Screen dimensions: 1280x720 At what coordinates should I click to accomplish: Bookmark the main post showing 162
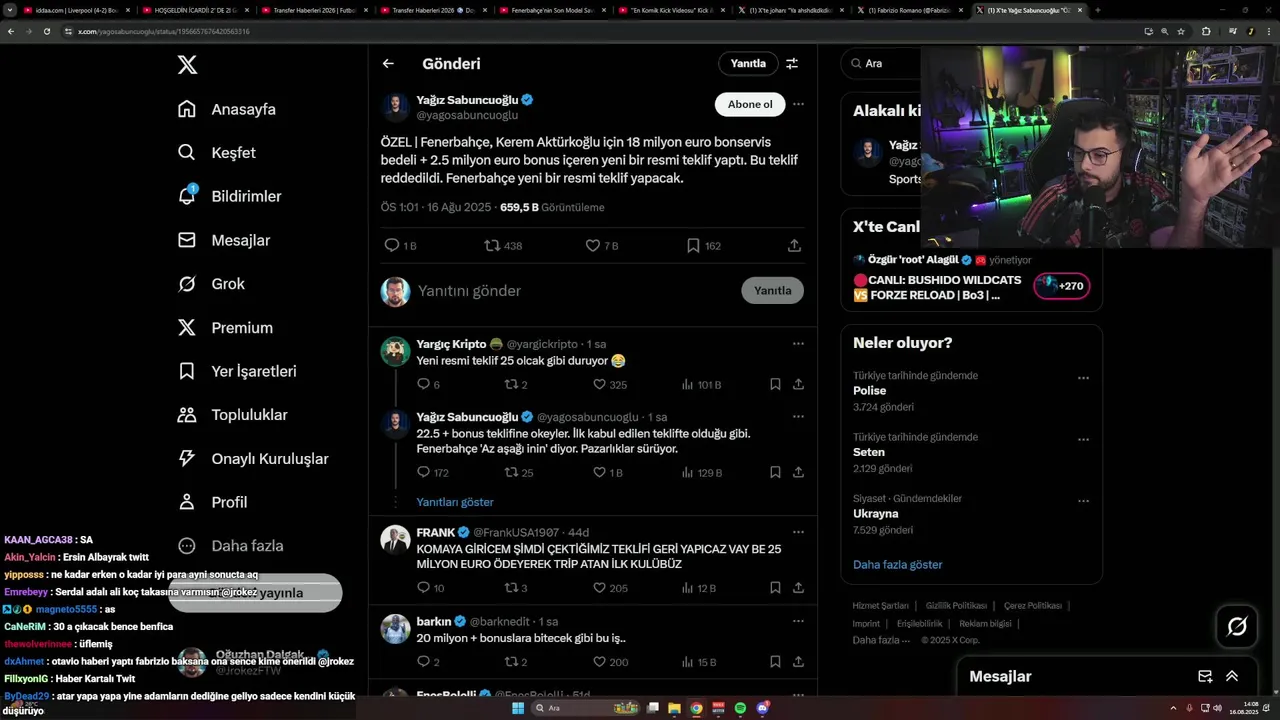point(704,245)
